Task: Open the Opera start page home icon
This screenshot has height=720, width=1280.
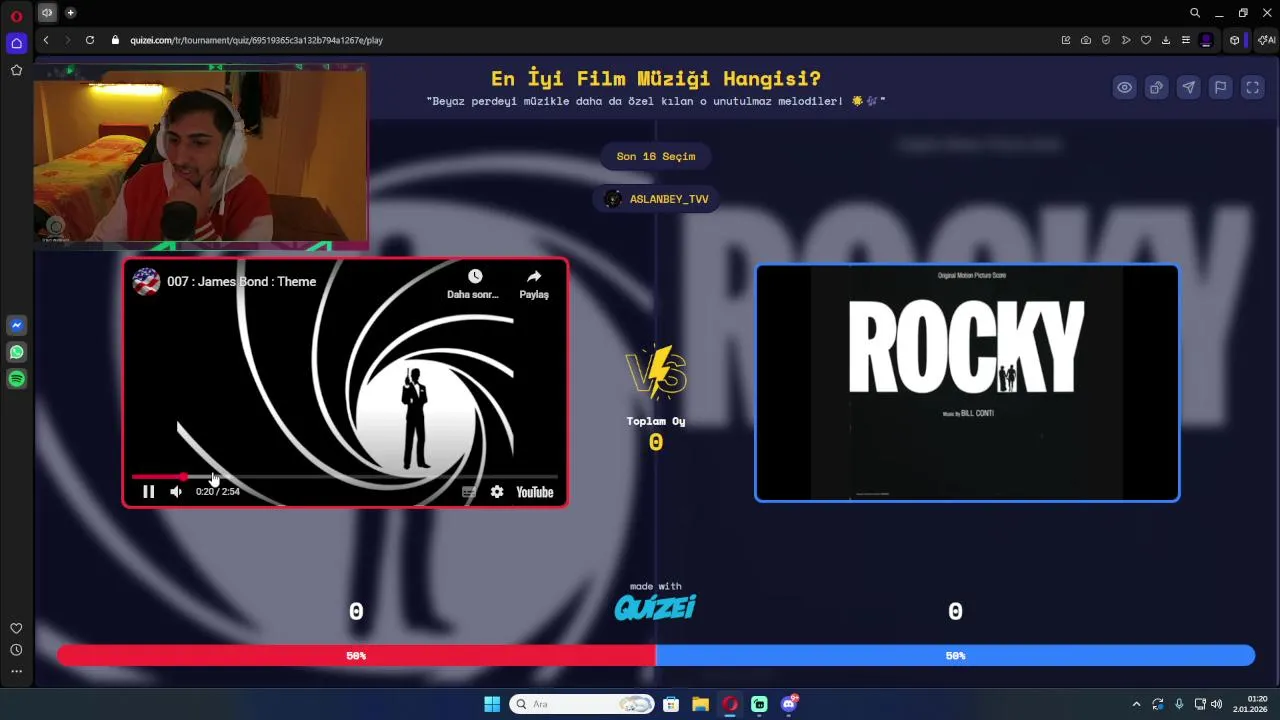Action: click(x=16, y=43)
